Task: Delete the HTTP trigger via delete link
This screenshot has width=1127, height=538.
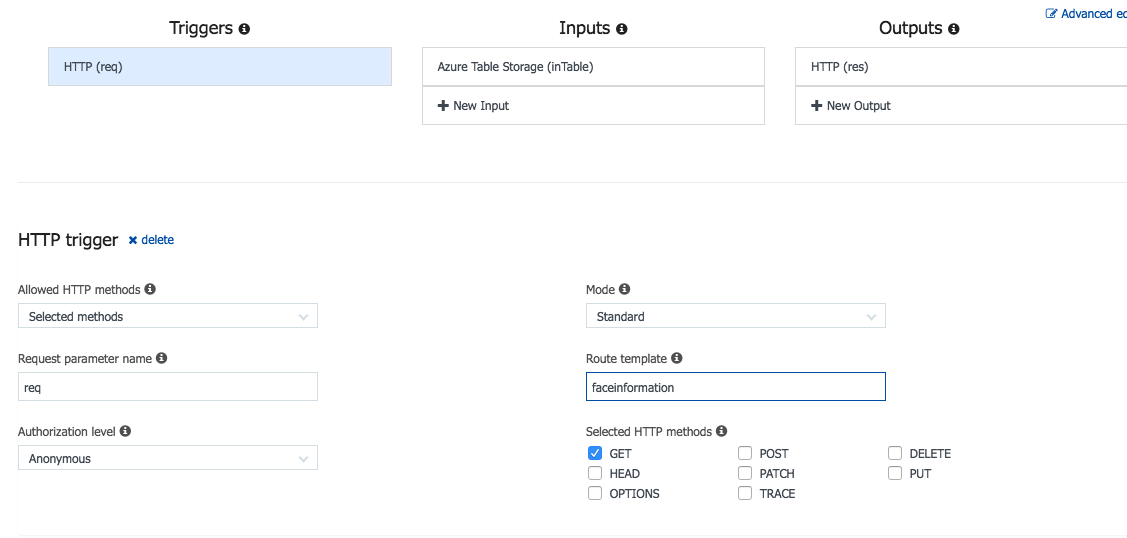Action: click(x=152, y=240)
